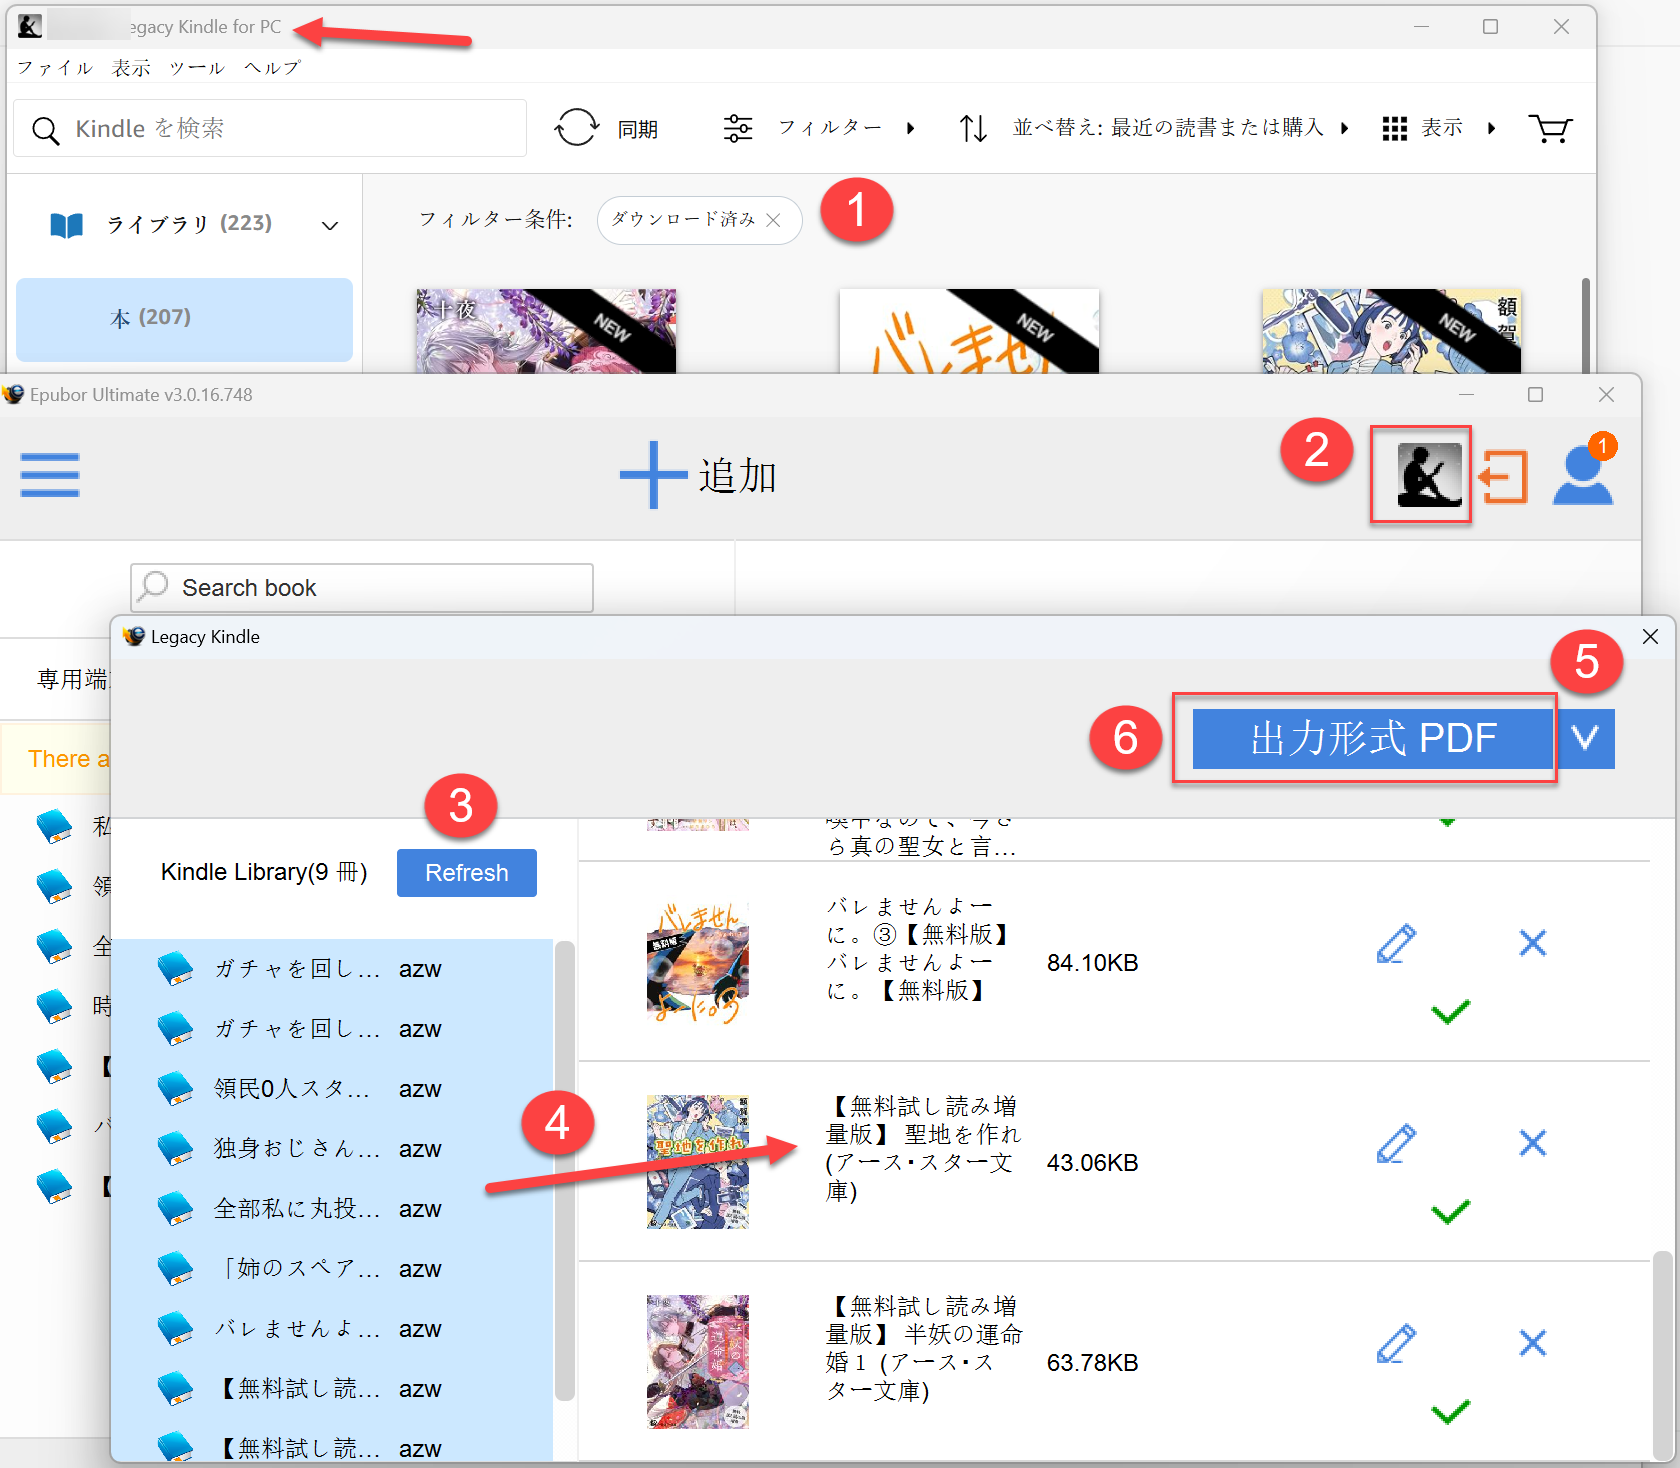Image resolution: width=1680 pixels, height=1468 pixels.
Task: Click green checkmark of 聖地を作れ row
Action: [x=1450, y=1212]
